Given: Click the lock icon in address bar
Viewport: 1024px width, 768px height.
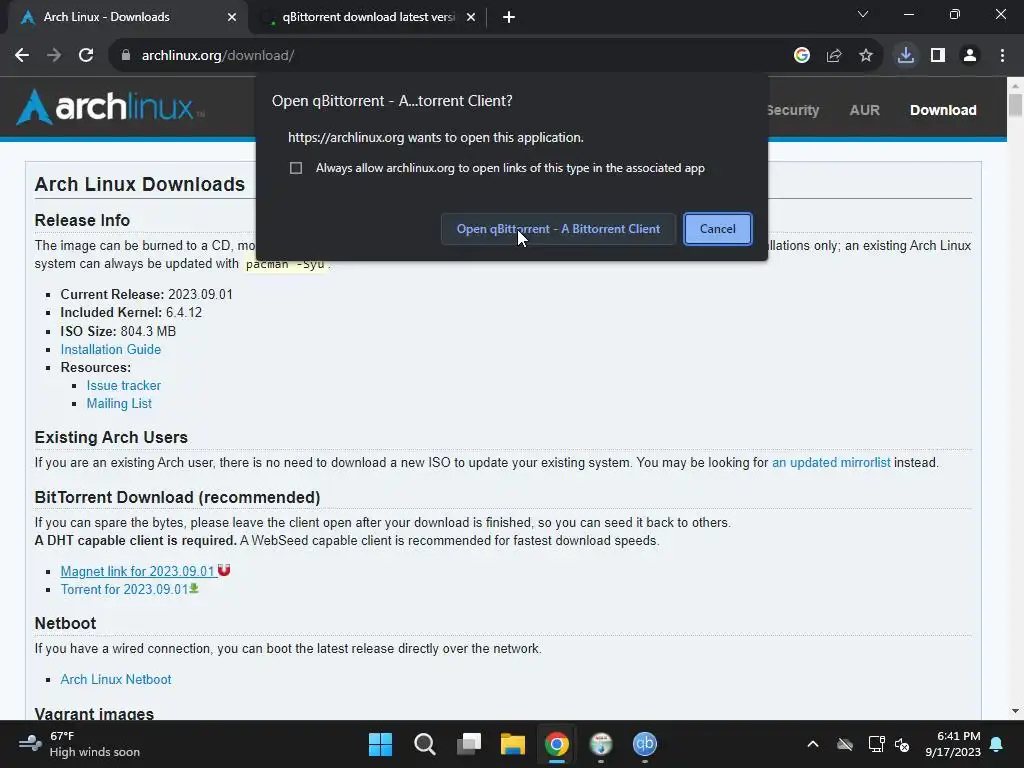Looking at the screenshot, I should tap(126, 56).
